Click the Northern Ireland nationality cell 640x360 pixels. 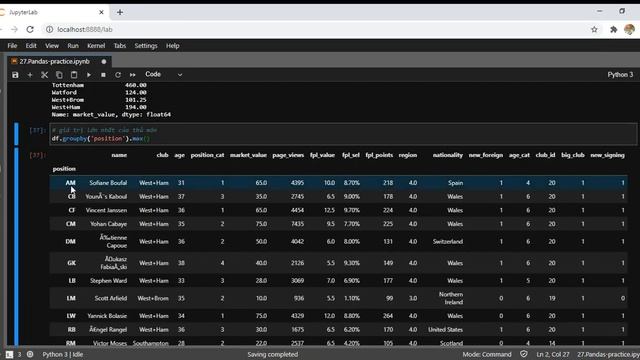(x=451, y=298)
